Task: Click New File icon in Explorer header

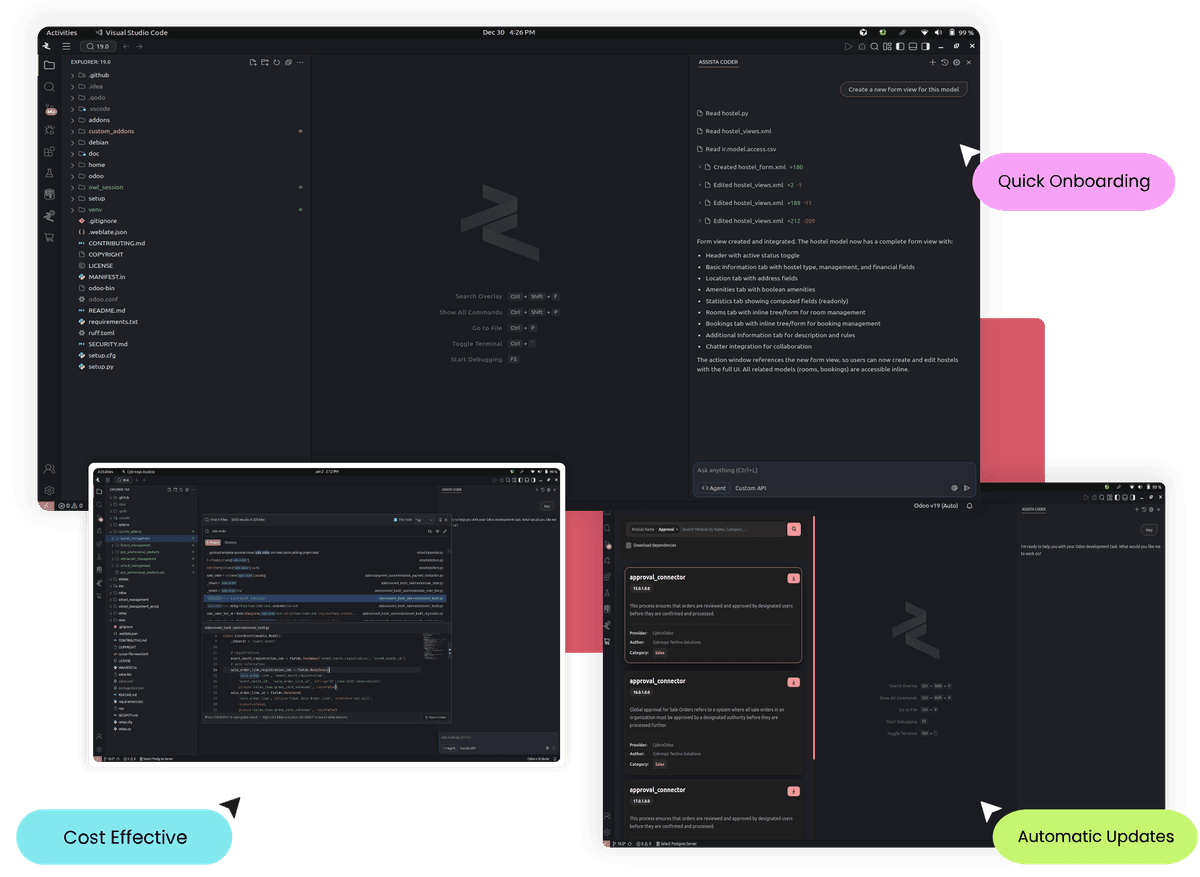Action: (253, 62)
